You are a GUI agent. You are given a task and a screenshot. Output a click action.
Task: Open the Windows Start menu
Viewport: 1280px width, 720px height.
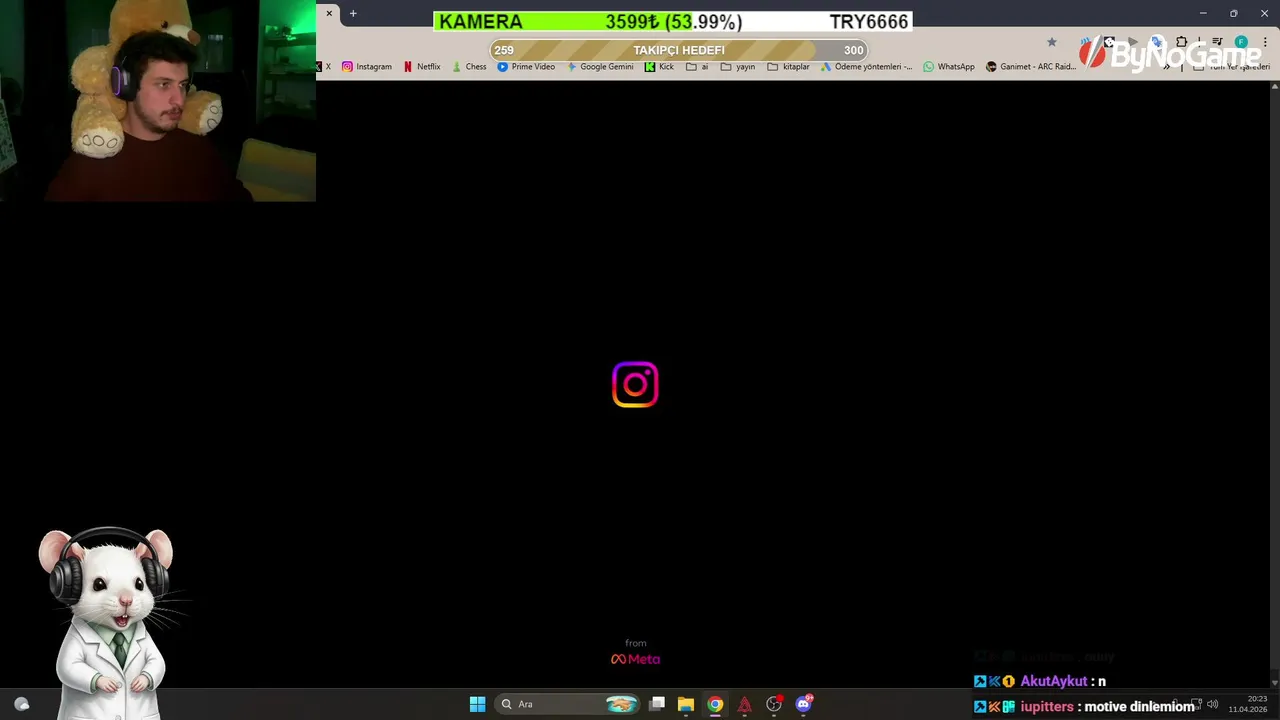477,704
